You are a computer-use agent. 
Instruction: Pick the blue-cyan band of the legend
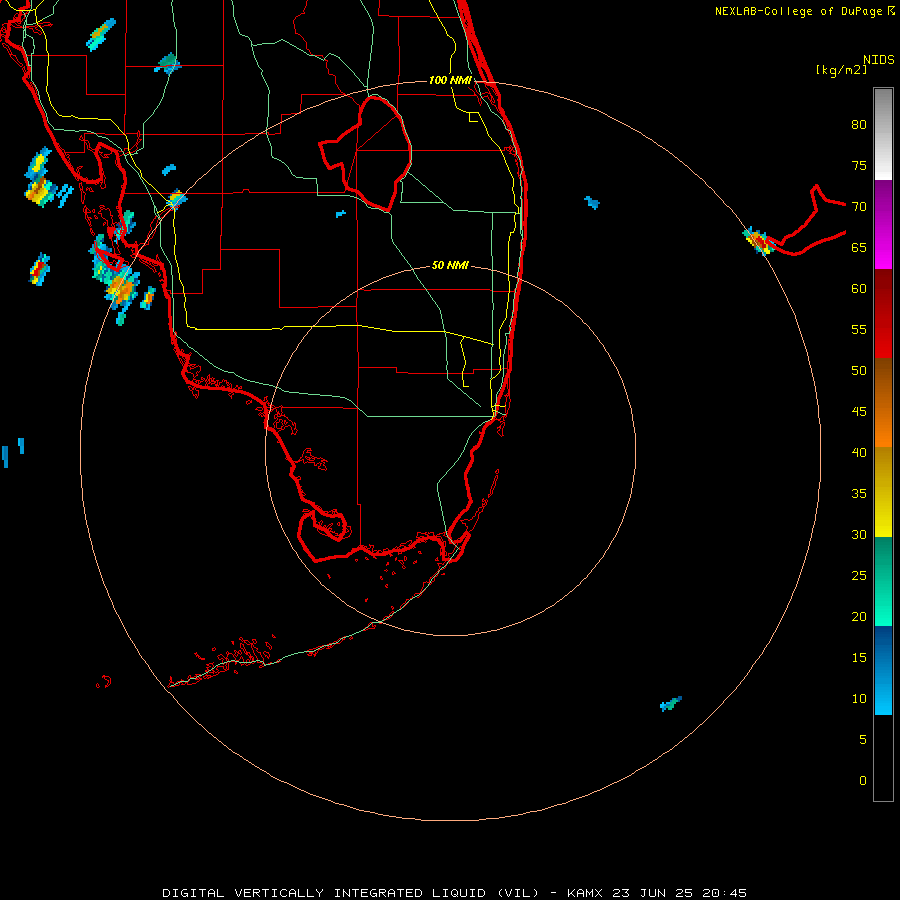pyautogui.click(x=883, y=670)
